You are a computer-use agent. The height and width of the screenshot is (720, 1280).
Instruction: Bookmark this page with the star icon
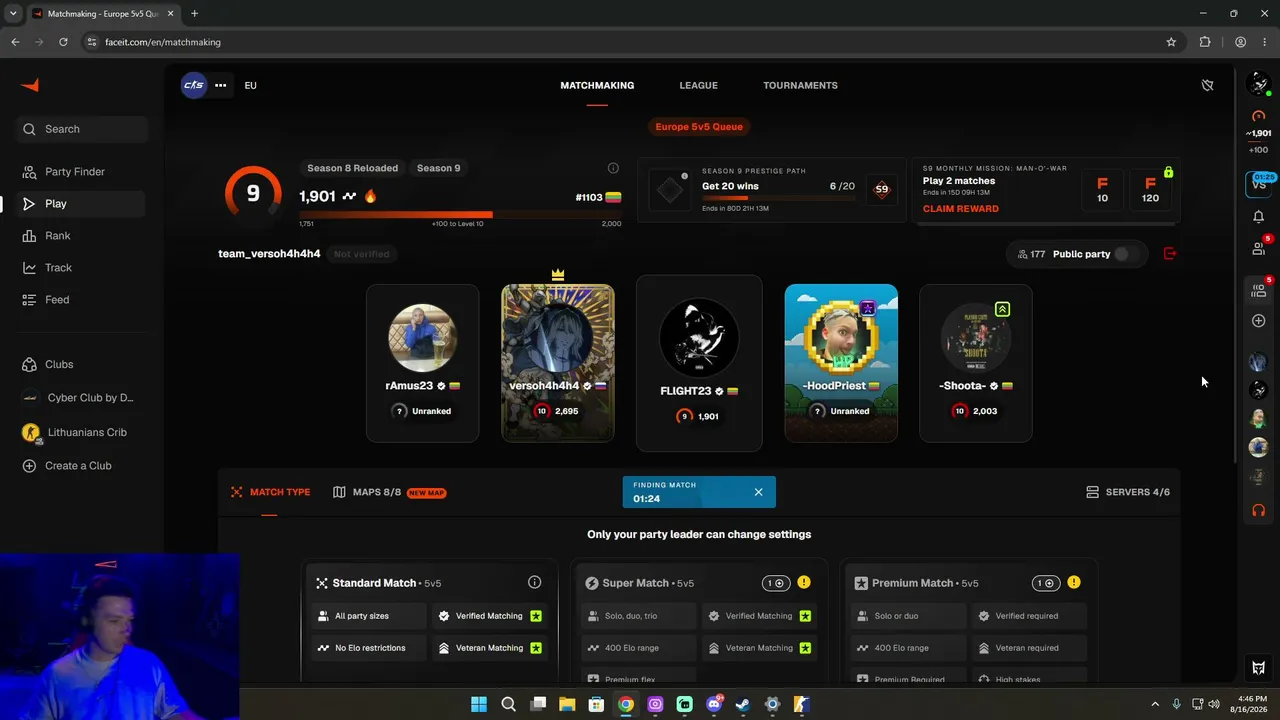(1171, 42)
